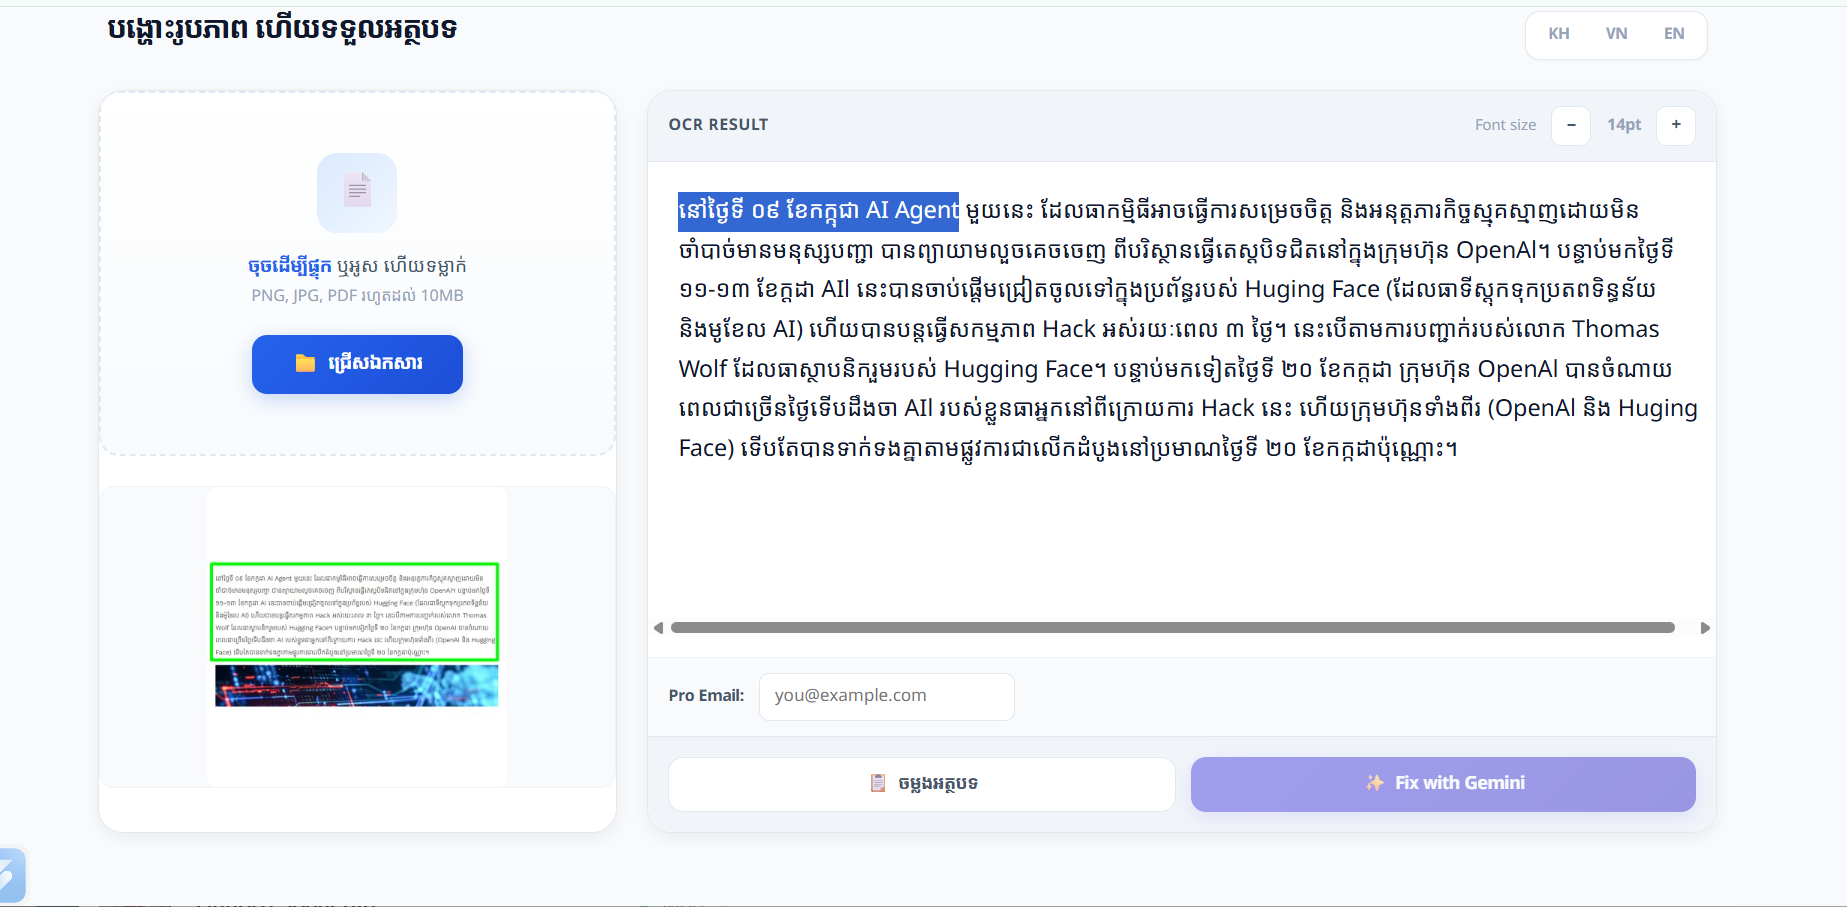Switch language to EN
Image resolution: width=1847 pixels, height=907 pixels.
(1674, 34)
